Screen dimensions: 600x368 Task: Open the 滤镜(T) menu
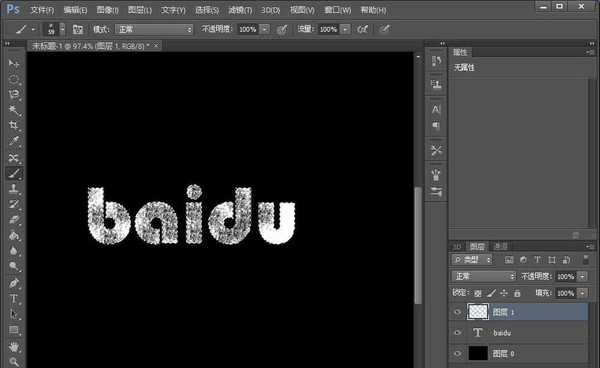coord(240,10)
